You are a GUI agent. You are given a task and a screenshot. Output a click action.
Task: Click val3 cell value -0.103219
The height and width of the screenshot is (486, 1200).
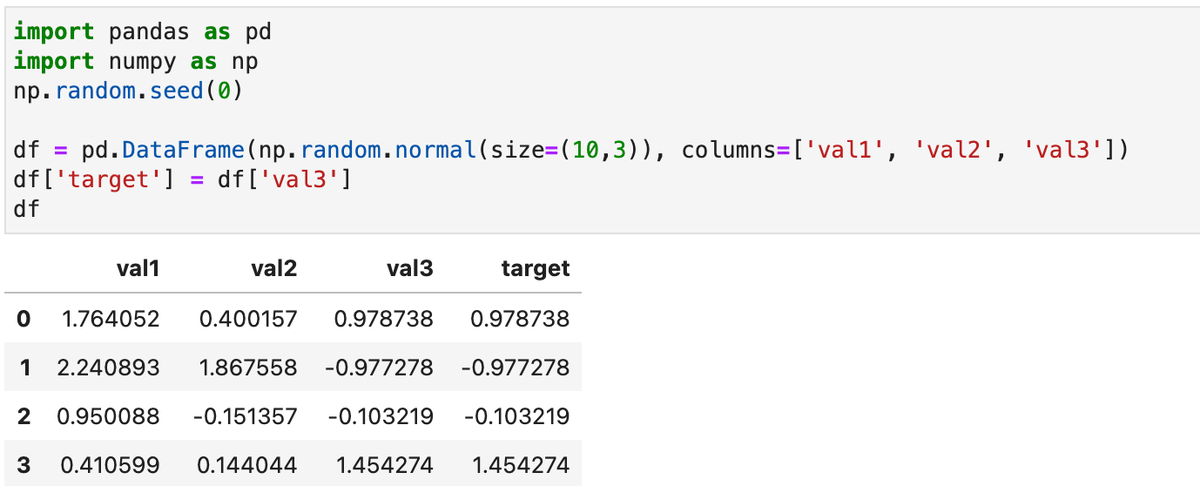coord(379,416)
